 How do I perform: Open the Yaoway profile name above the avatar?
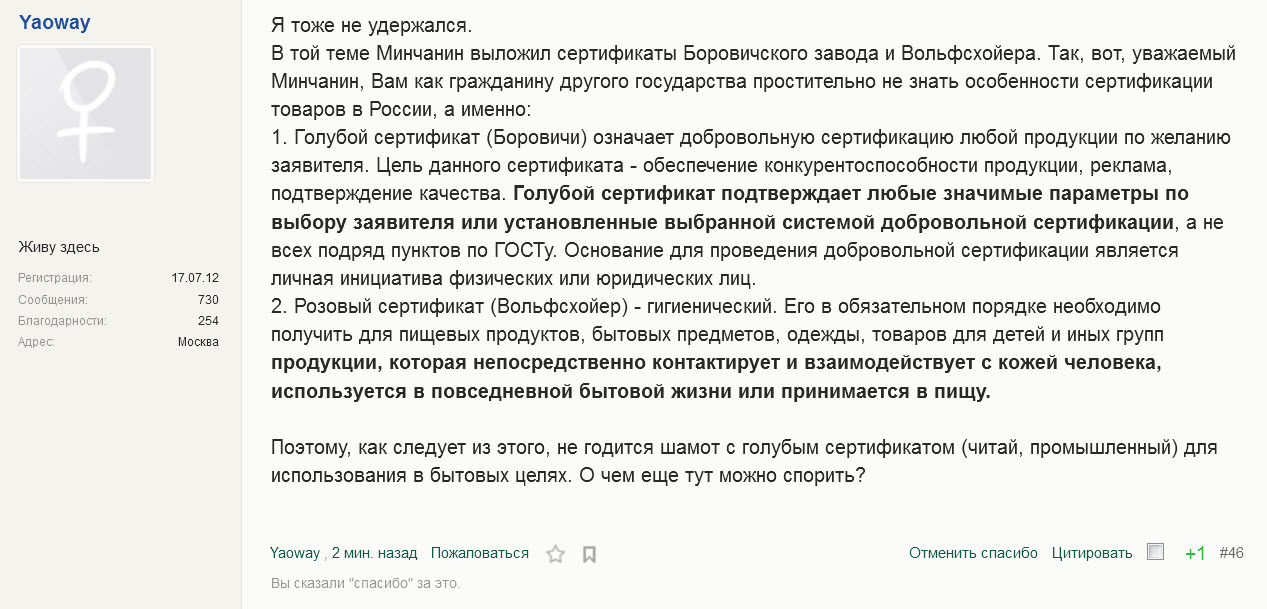pyautogui.click(x=55, y=22)
